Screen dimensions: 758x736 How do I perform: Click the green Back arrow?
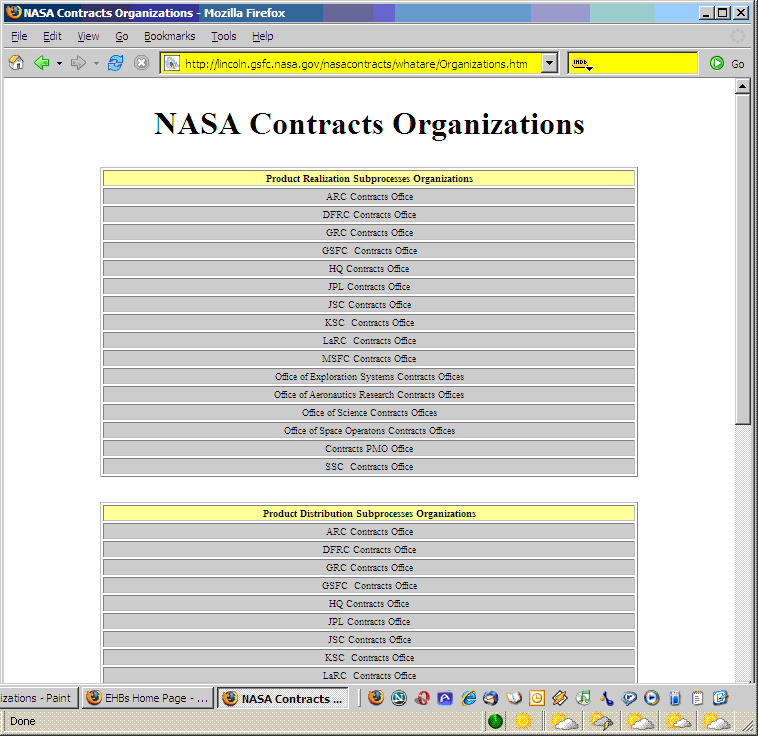tap(42, 63)
